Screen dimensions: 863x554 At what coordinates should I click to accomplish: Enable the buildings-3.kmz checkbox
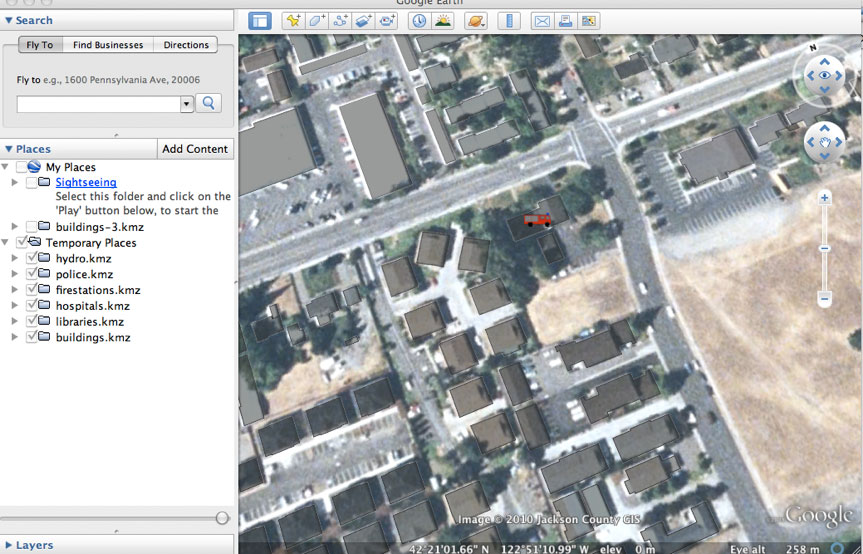[x=31, y=227]
